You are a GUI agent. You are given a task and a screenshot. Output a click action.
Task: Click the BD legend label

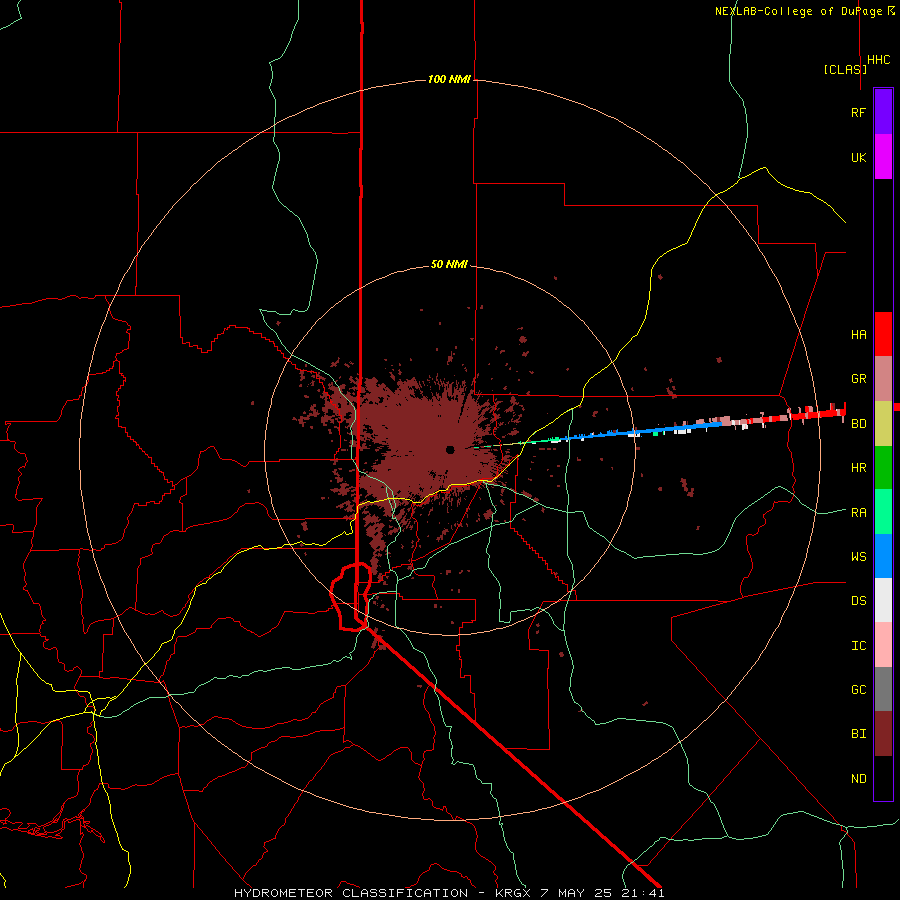coord(859,424)
